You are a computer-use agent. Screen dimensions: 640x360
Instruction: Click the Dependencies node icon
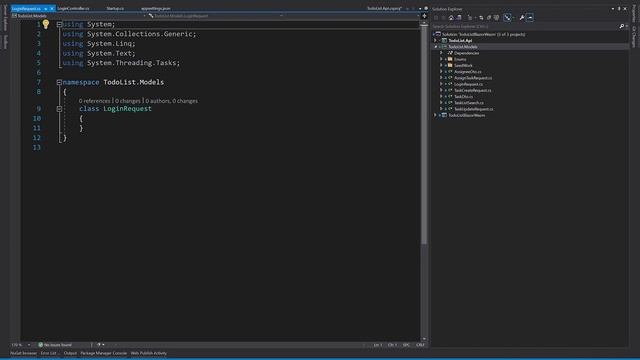tap(450, 53)
